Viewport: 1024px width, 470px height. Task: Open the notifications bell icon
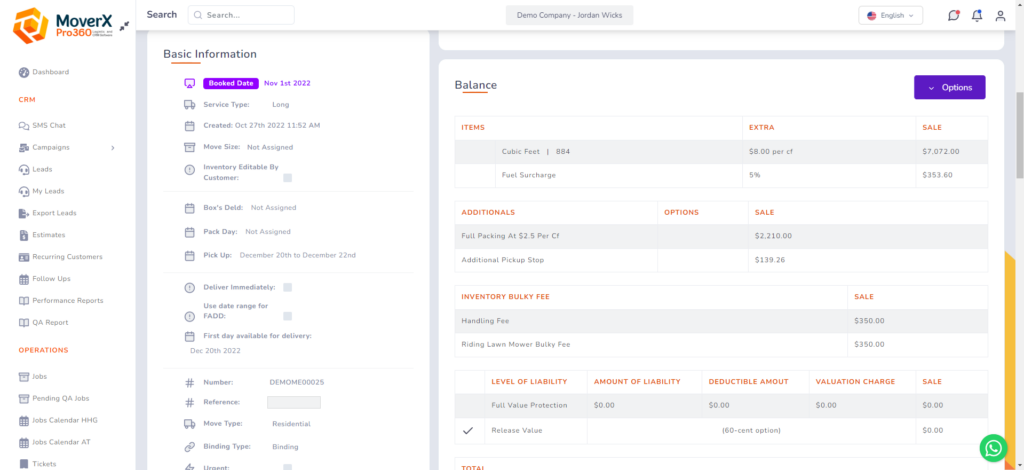coord(977,16)
